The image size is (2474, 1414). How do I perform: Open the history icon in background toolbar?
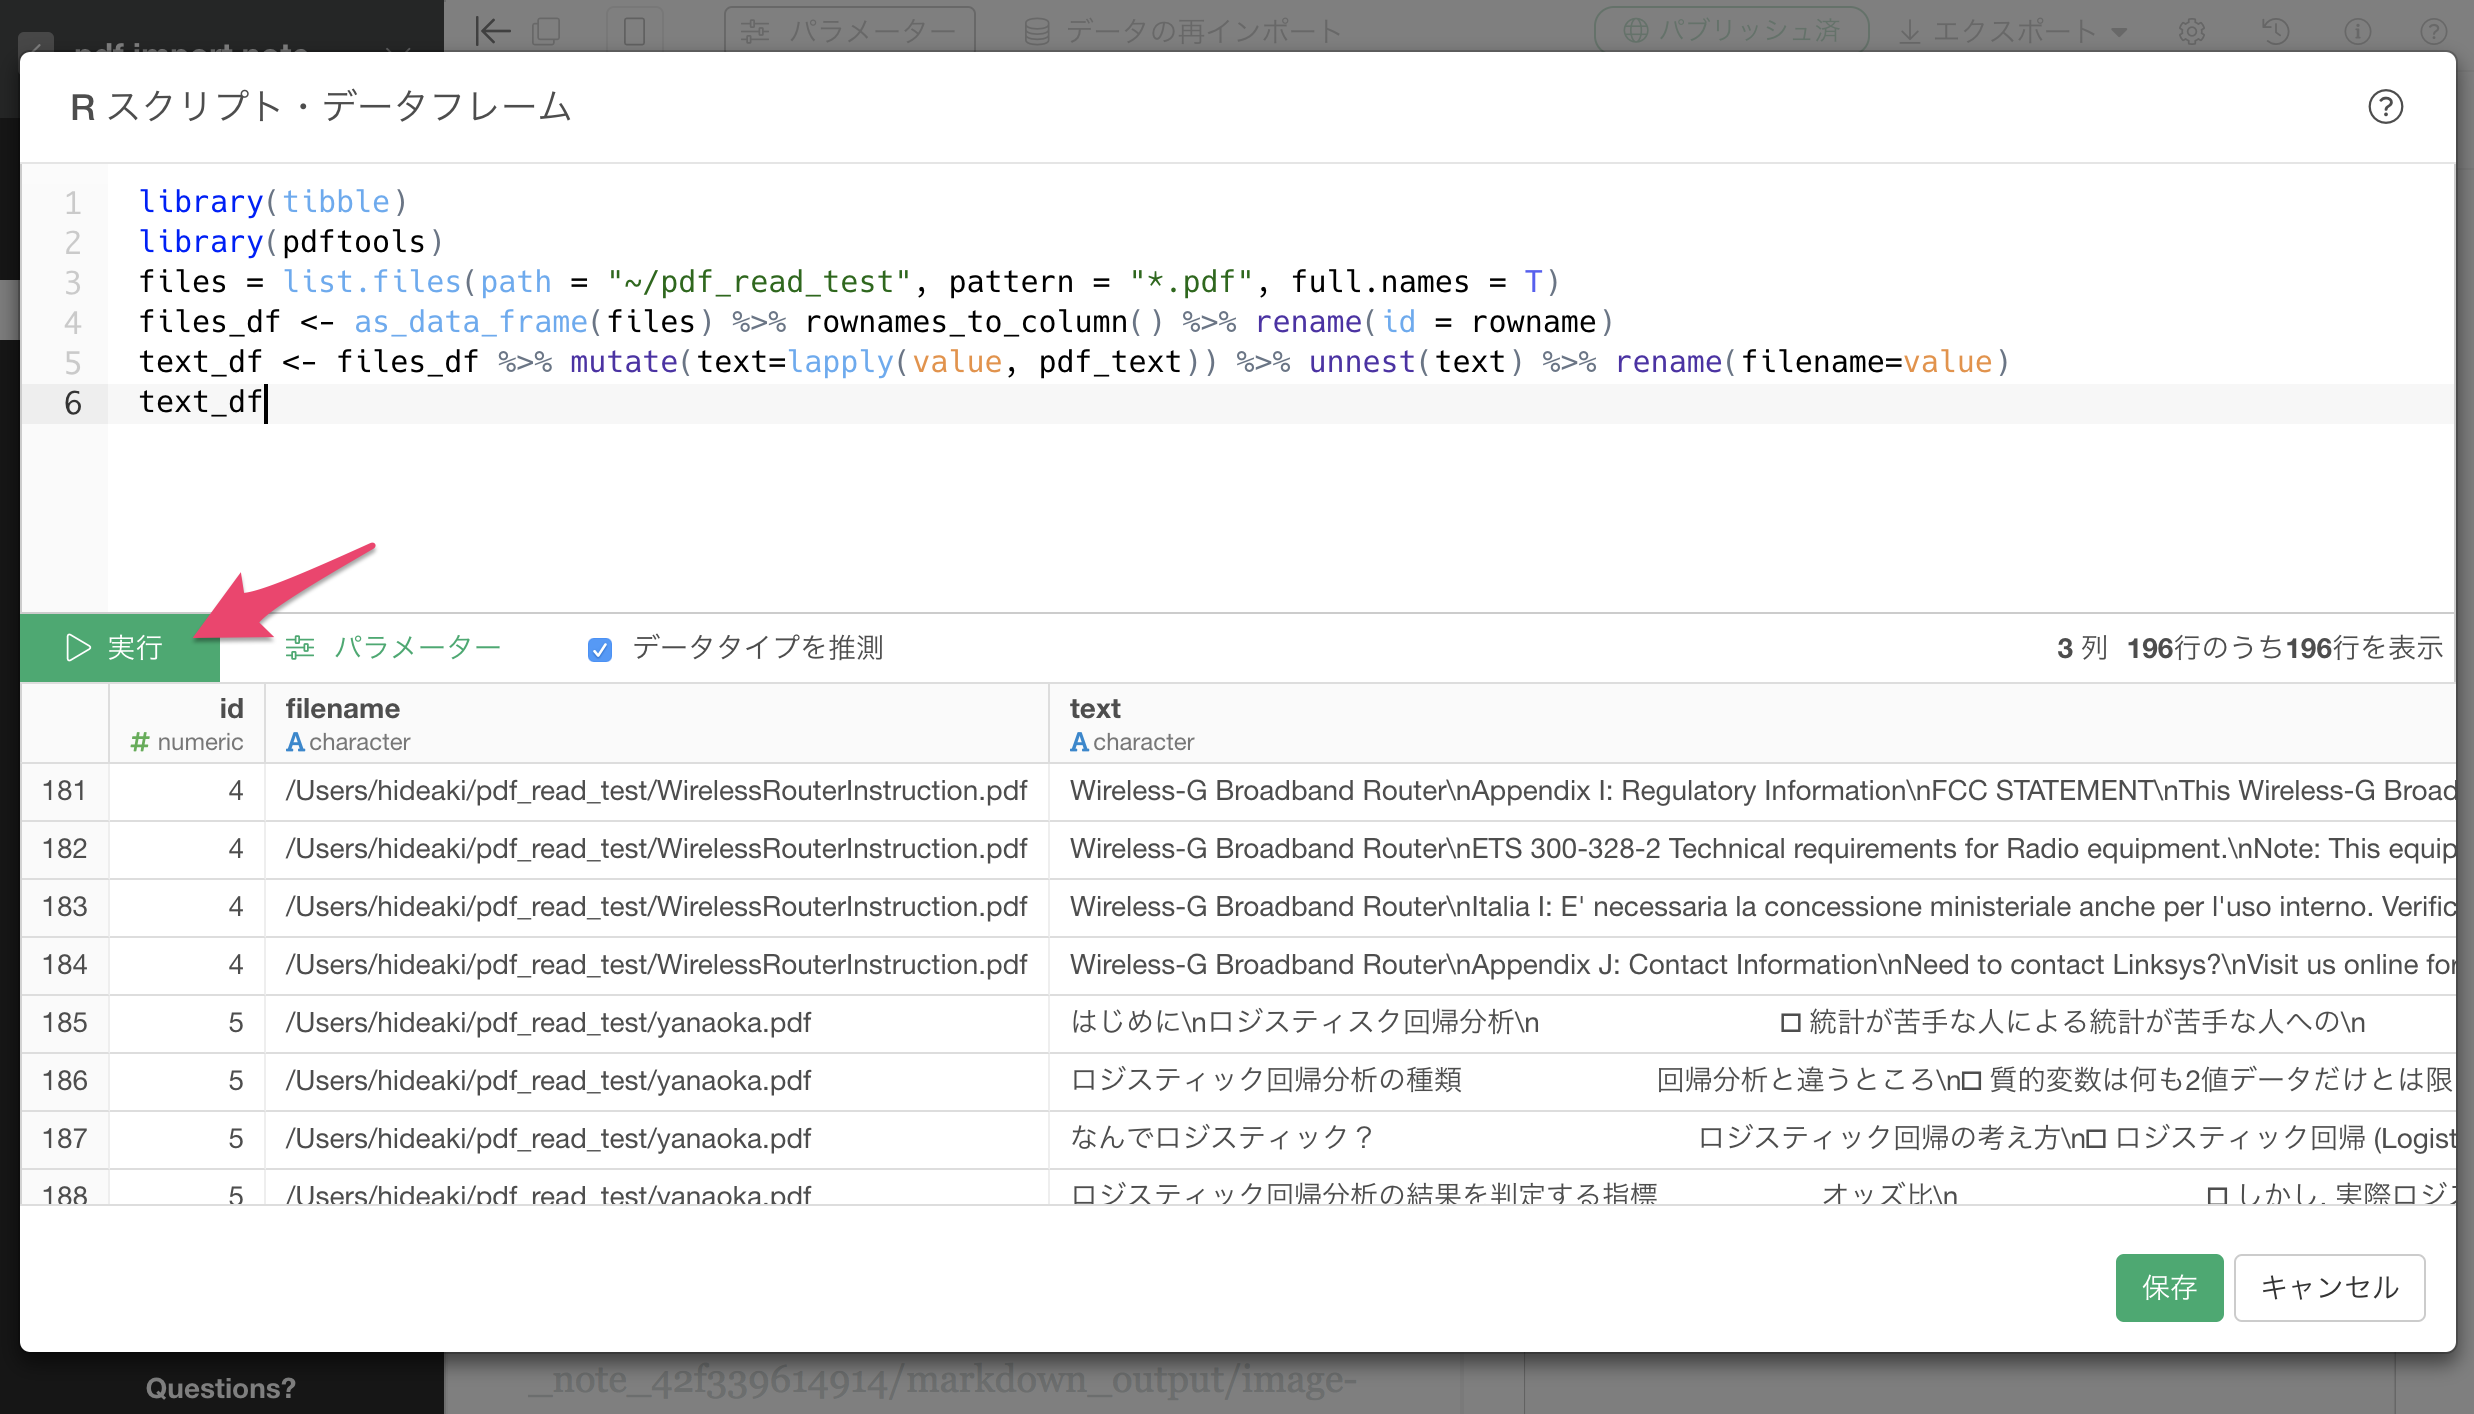click(2275, 31)
